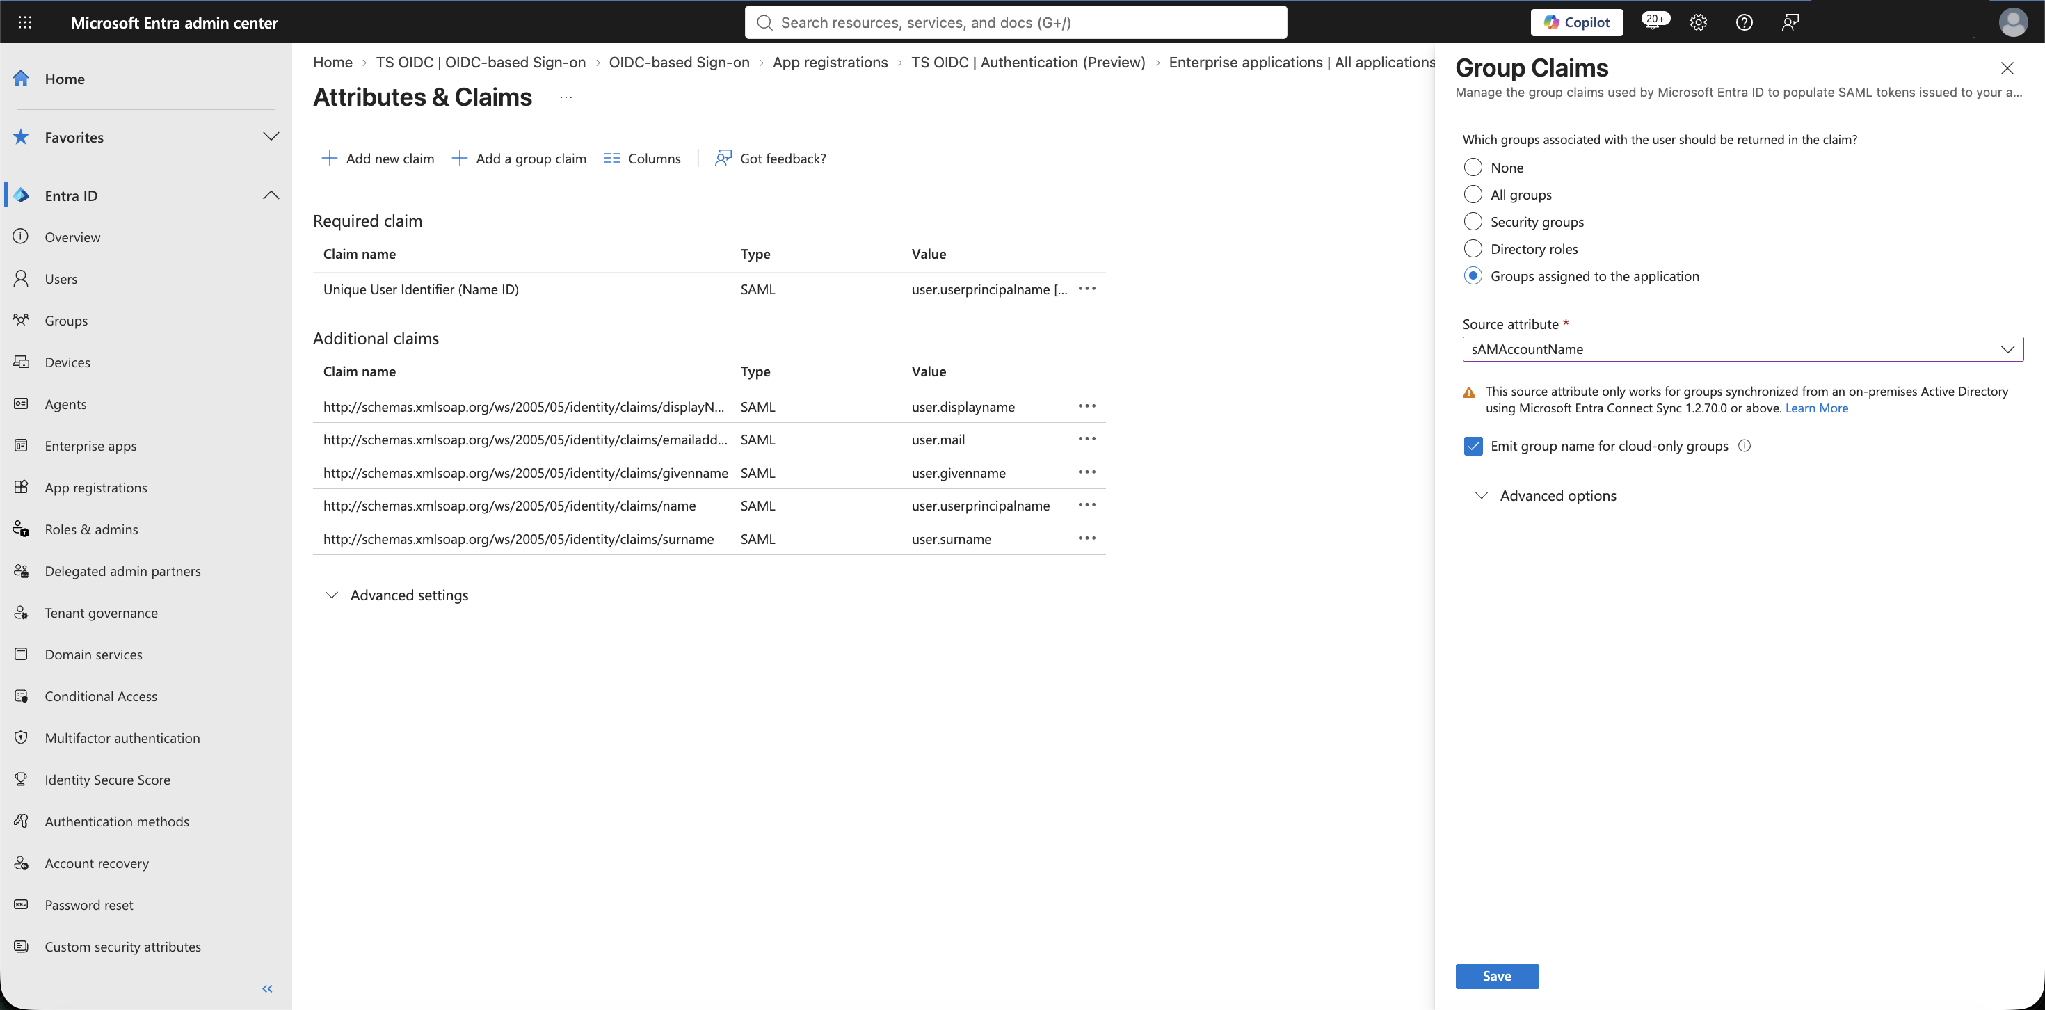This screenshot has width=2045, height=1010.
Task: Click the search resources box
Action: [1016, 22]
